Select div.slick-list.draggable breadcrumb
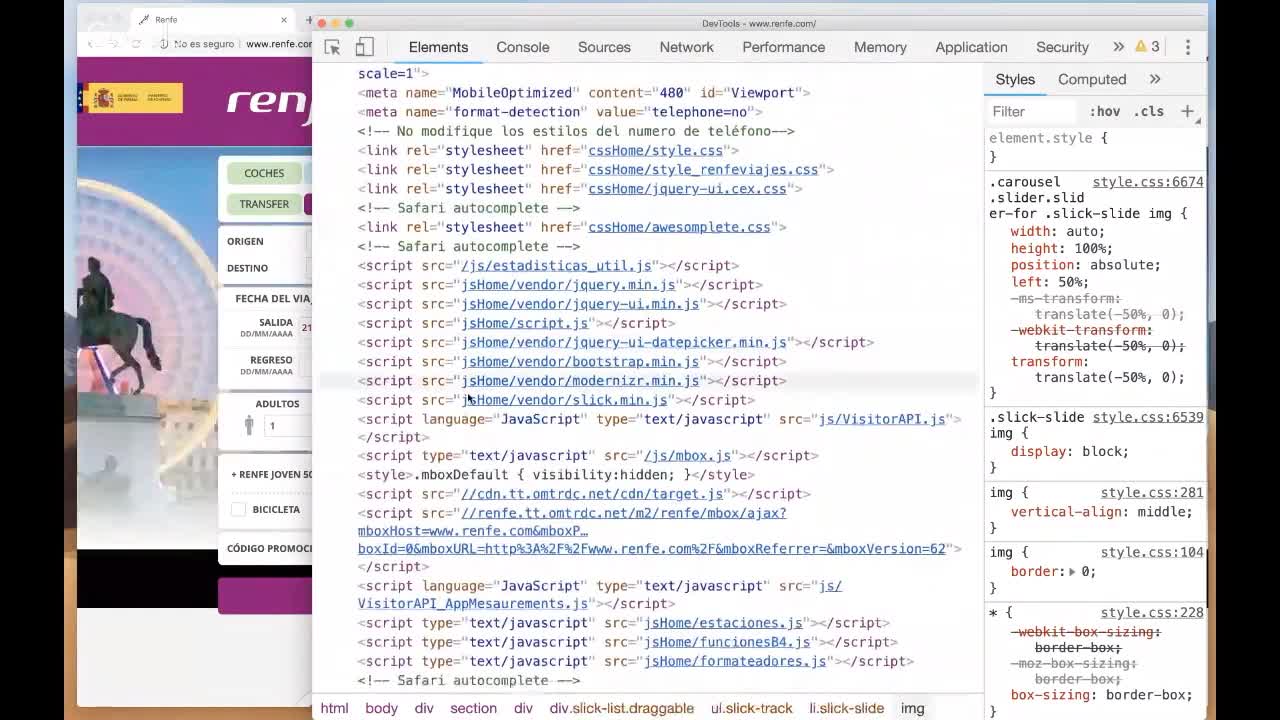 [621, 708]
